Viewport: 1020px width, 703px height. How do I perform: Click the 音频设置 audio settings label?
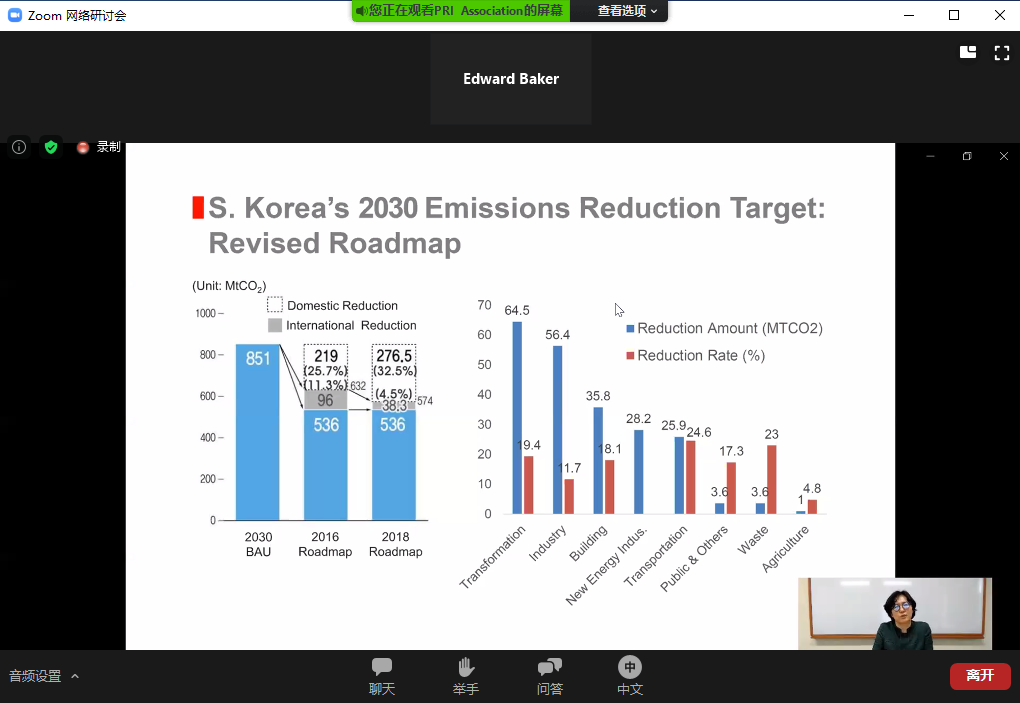point(35,676)
